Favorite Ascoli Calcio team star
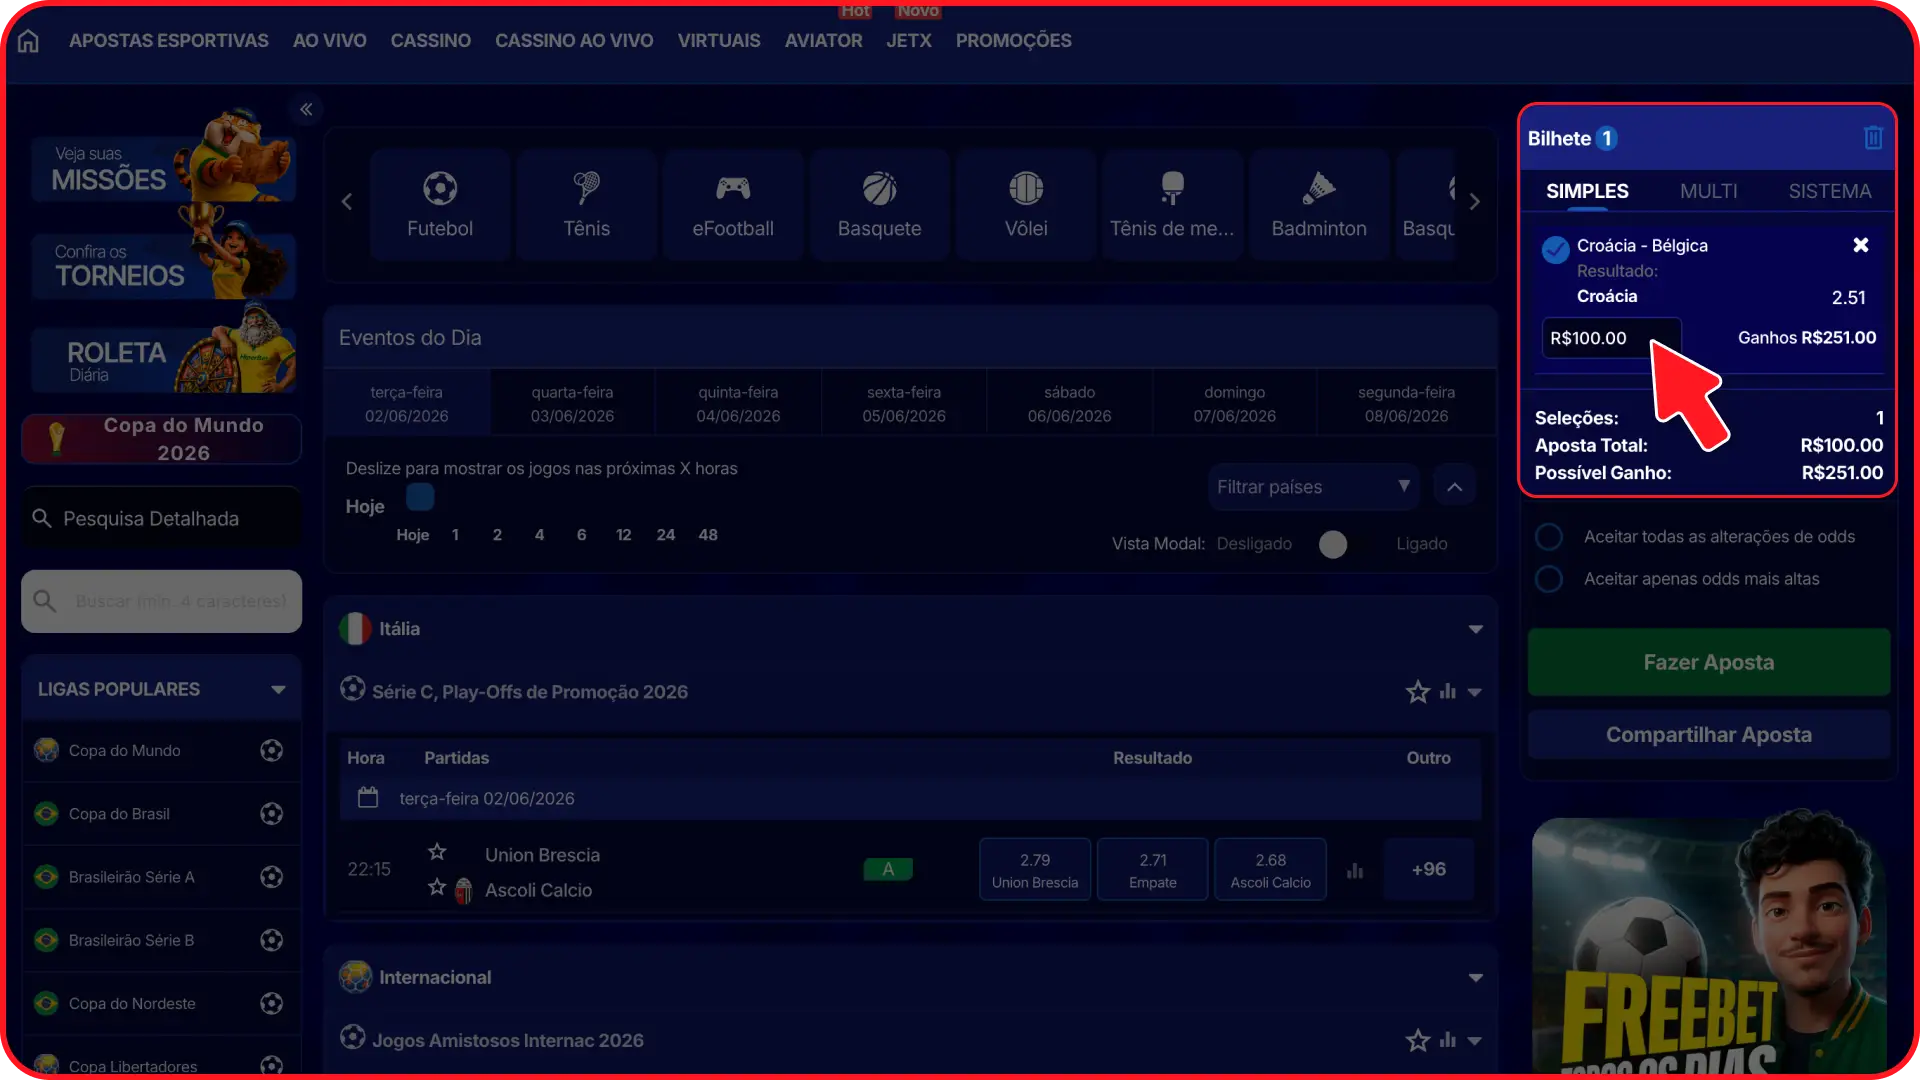 [437, 887]
